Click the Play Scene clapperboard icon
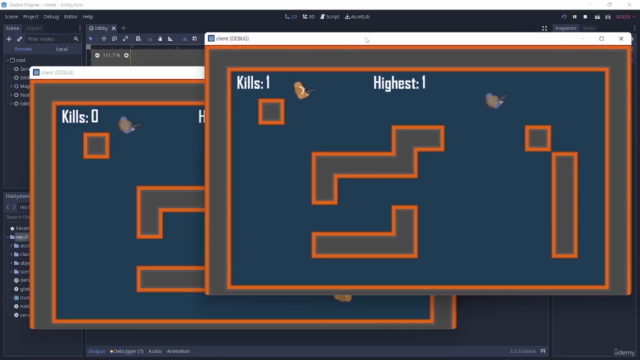The width and height of the screenshot is (640, 360). [x=597, y=17]
